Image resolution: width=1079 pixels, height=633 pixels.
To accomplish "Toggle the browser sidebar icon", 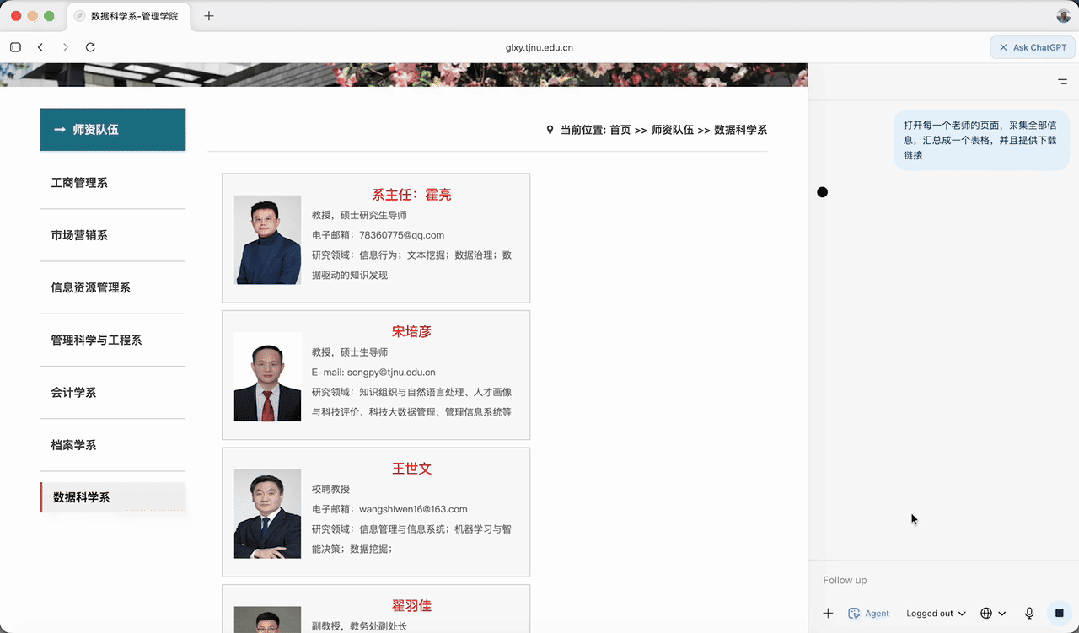I will [x=15, y=47].
